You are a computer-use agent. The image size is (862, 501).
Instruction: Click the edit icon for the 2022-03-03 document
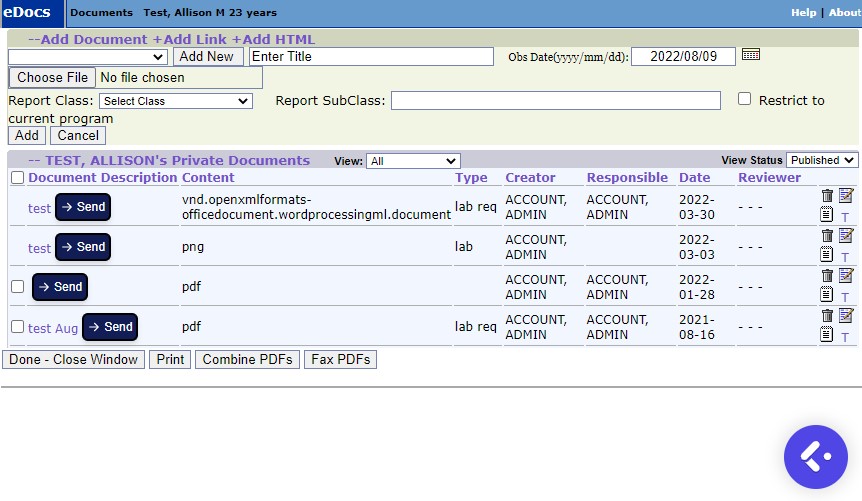[846, 235]
